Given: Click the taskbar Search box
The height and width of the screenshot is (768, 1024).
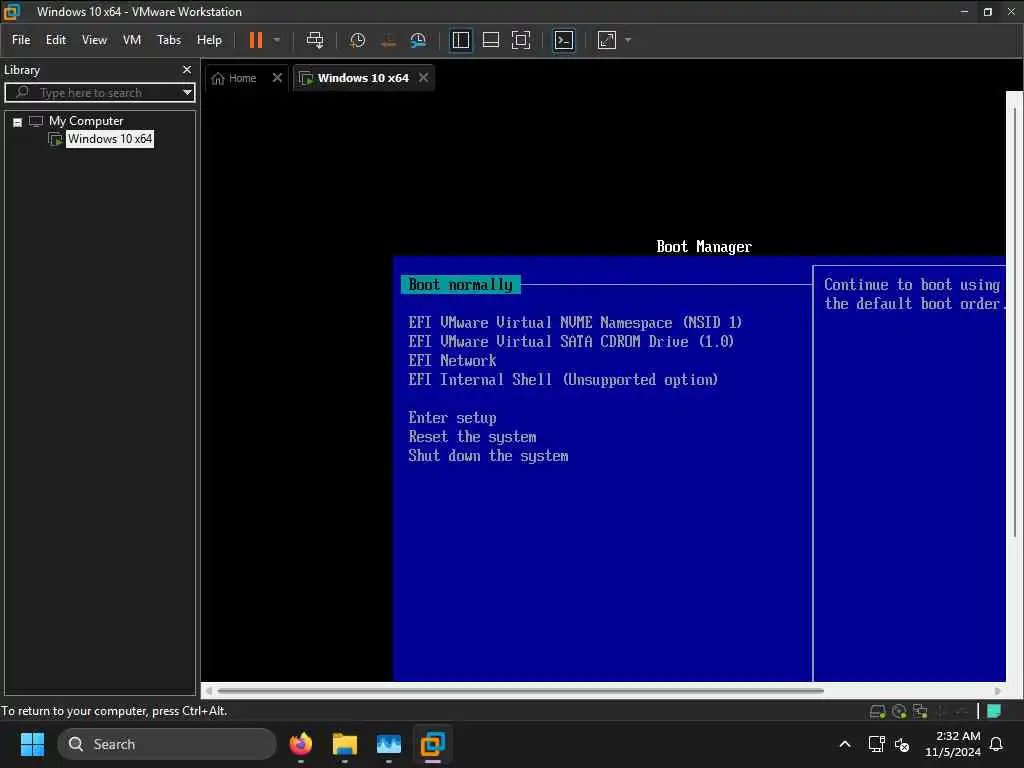Looking at the screenshot, I should pos(167,744).
